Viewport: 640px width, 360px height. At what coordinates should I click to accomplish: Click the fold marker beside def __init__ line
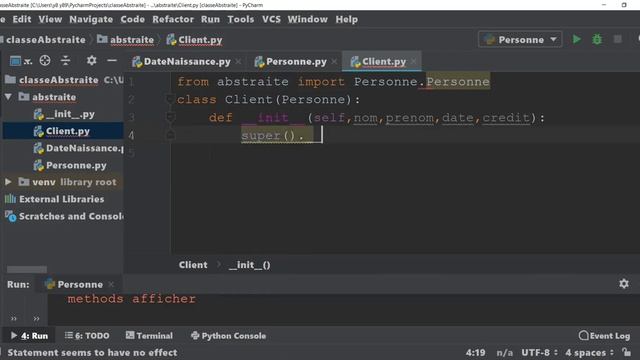coord(171,118)
